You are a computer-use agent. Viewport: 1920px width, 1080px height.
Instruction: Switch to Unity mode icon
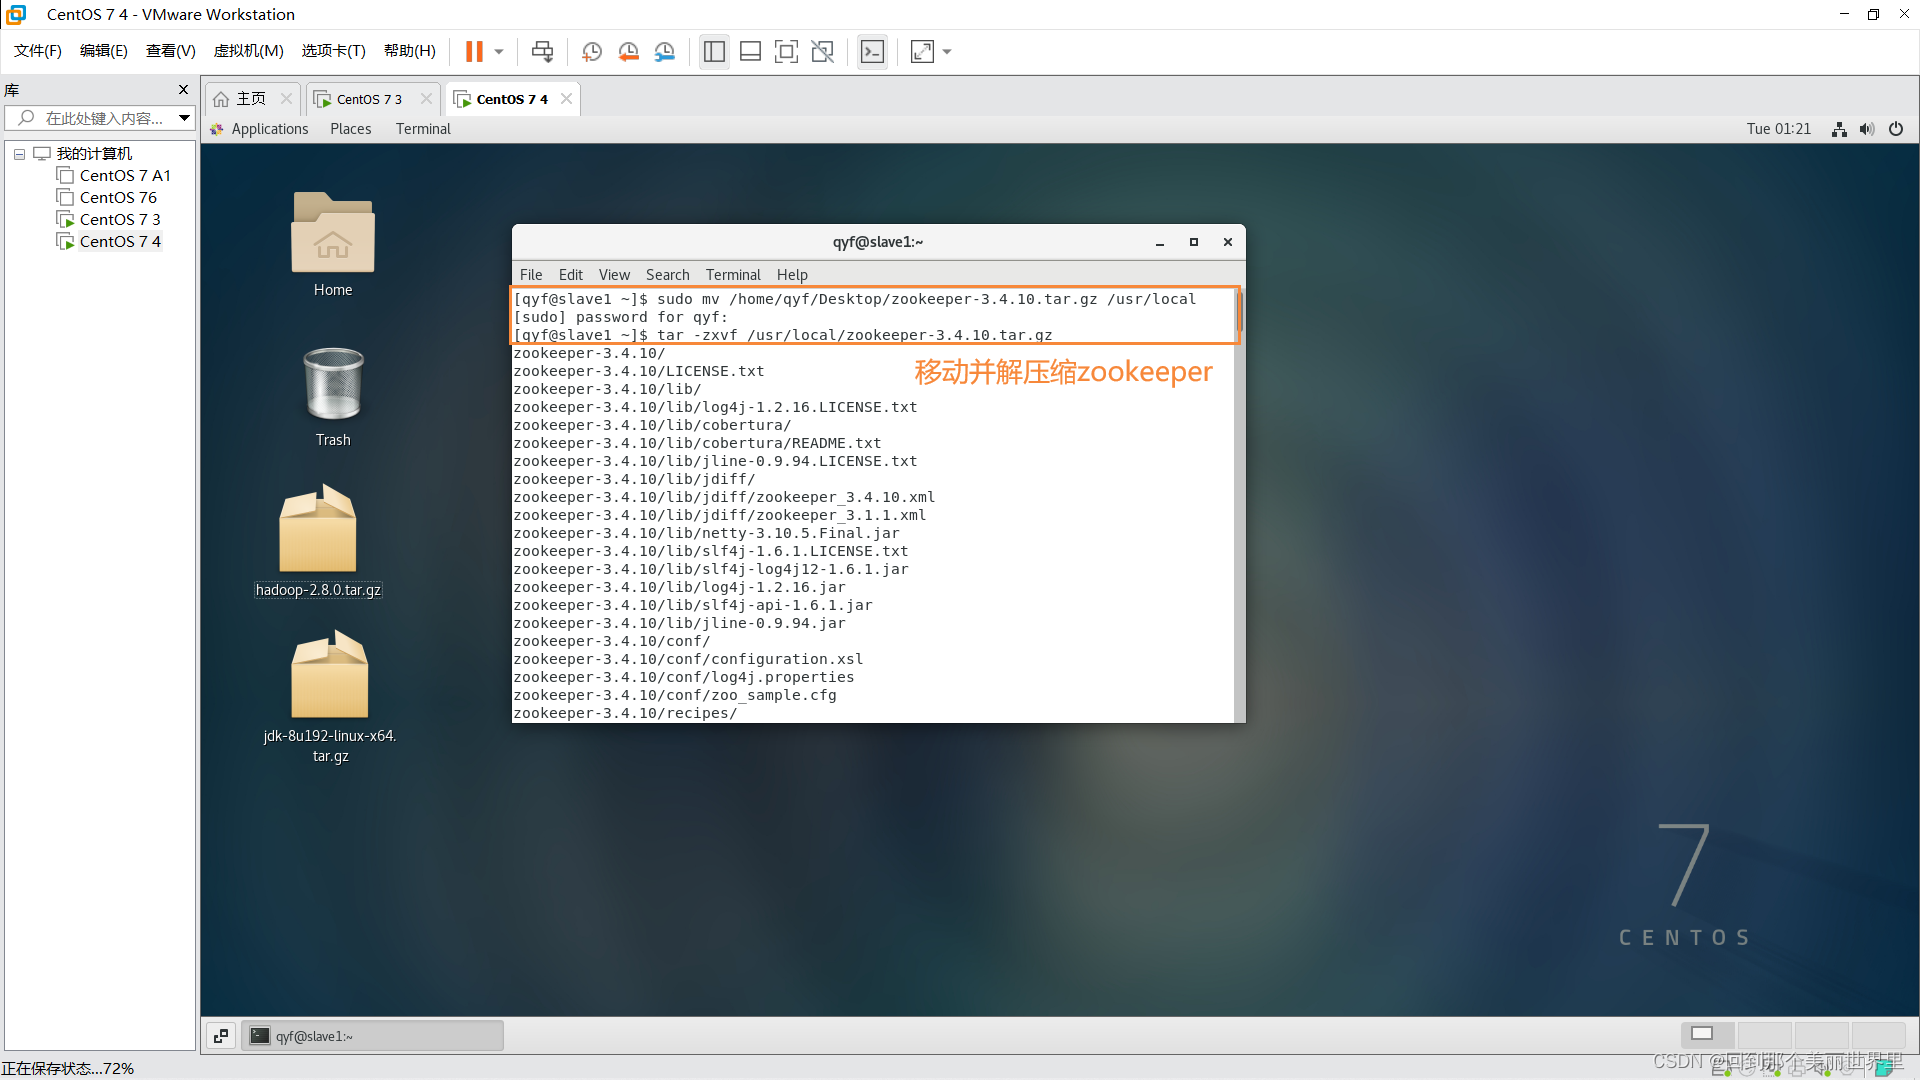point(822,51)
